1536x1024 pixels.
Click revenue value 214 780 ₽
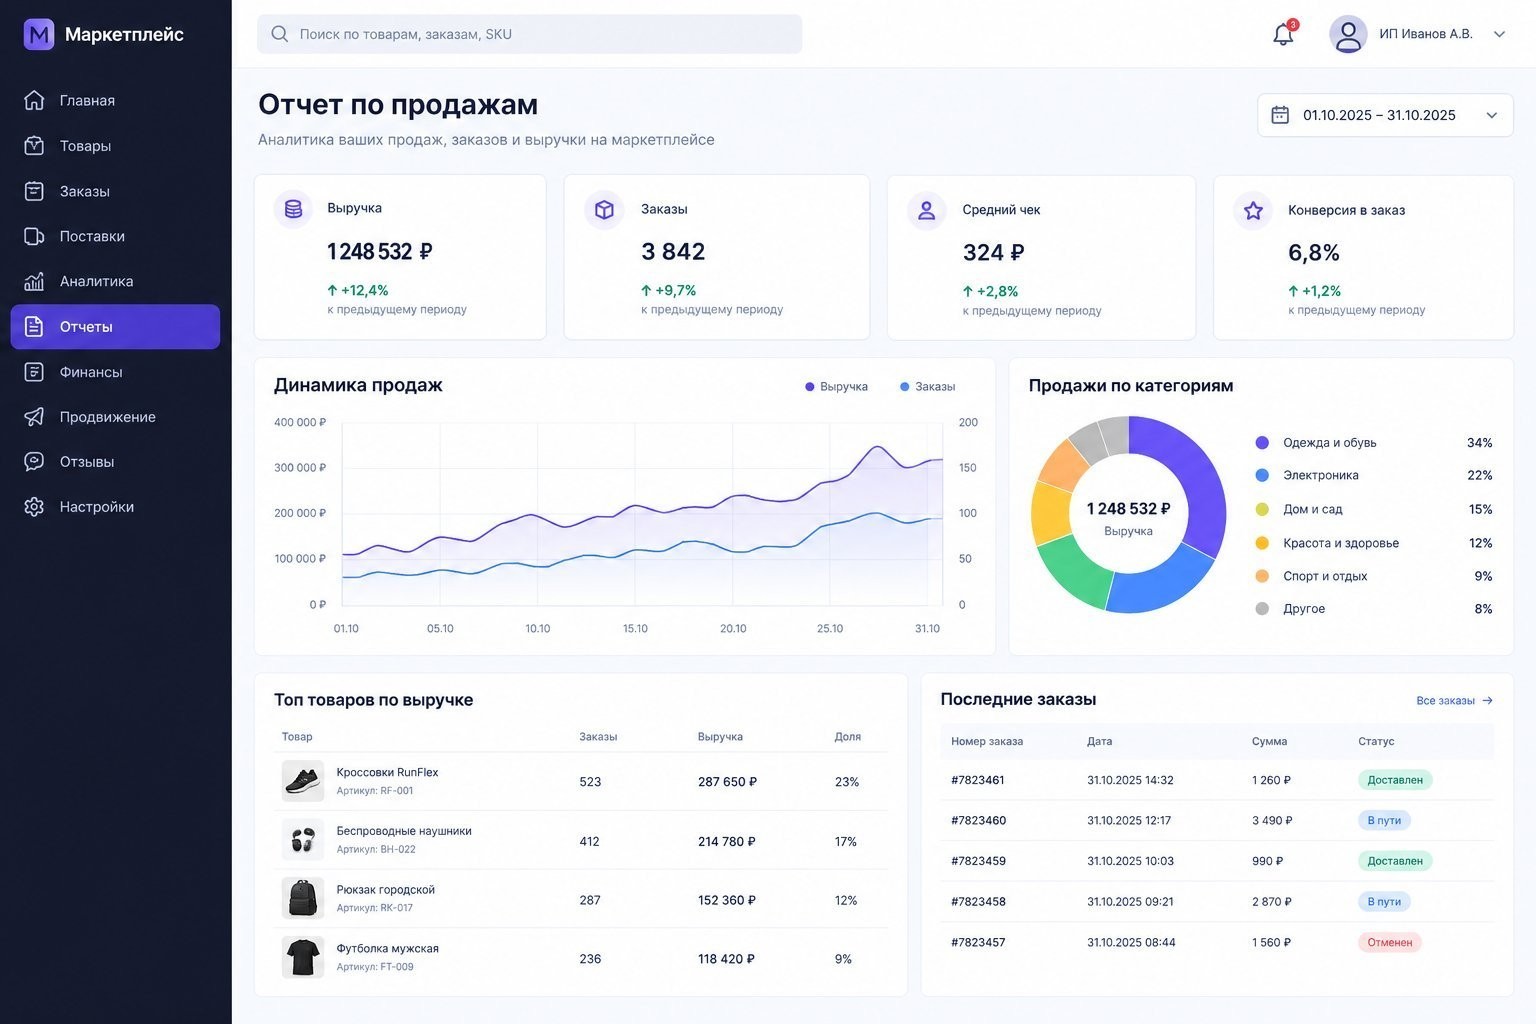coord(726,842)
